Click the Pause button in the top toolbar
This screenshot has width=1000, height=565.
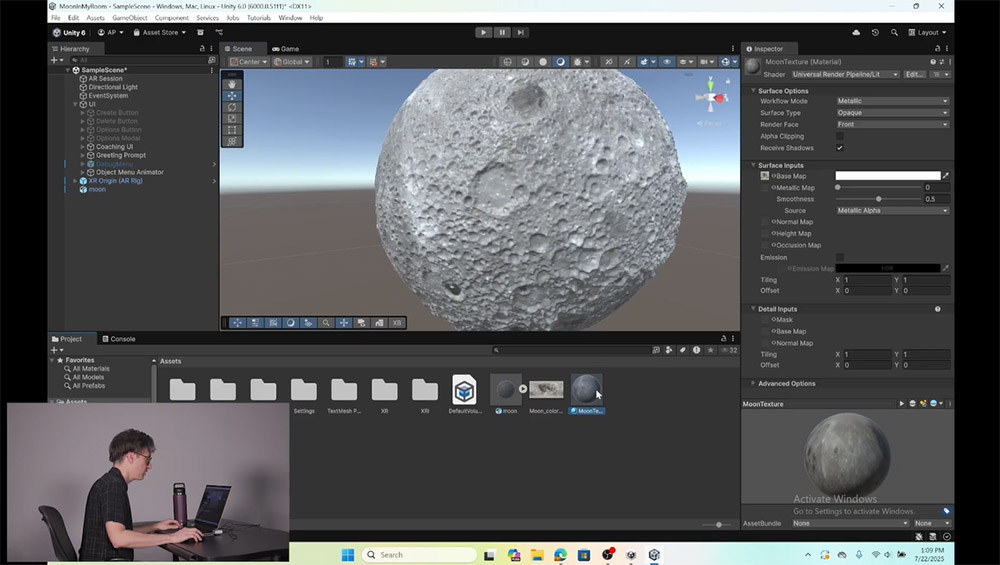[x=502, y=32]
